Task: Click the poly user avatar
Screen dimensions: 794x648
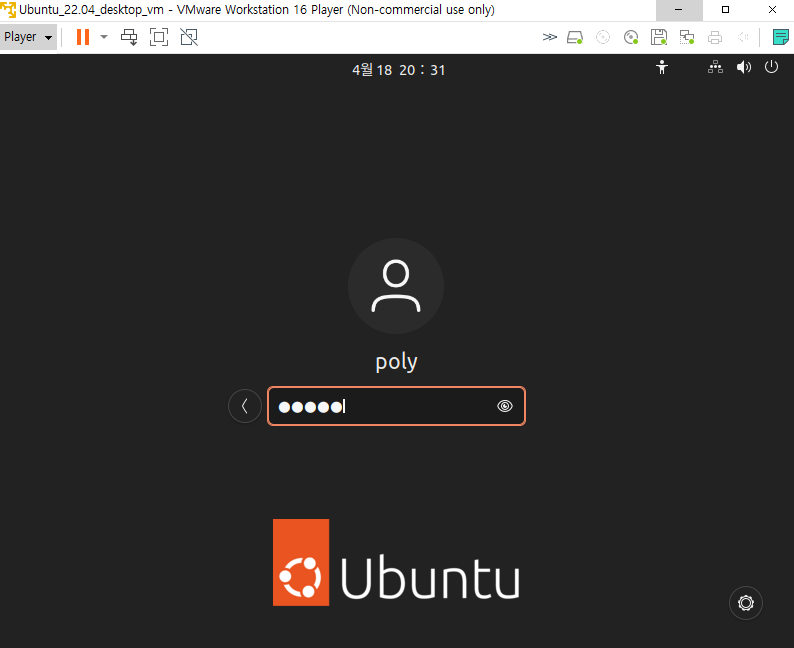Action: (x=396, y=286)
